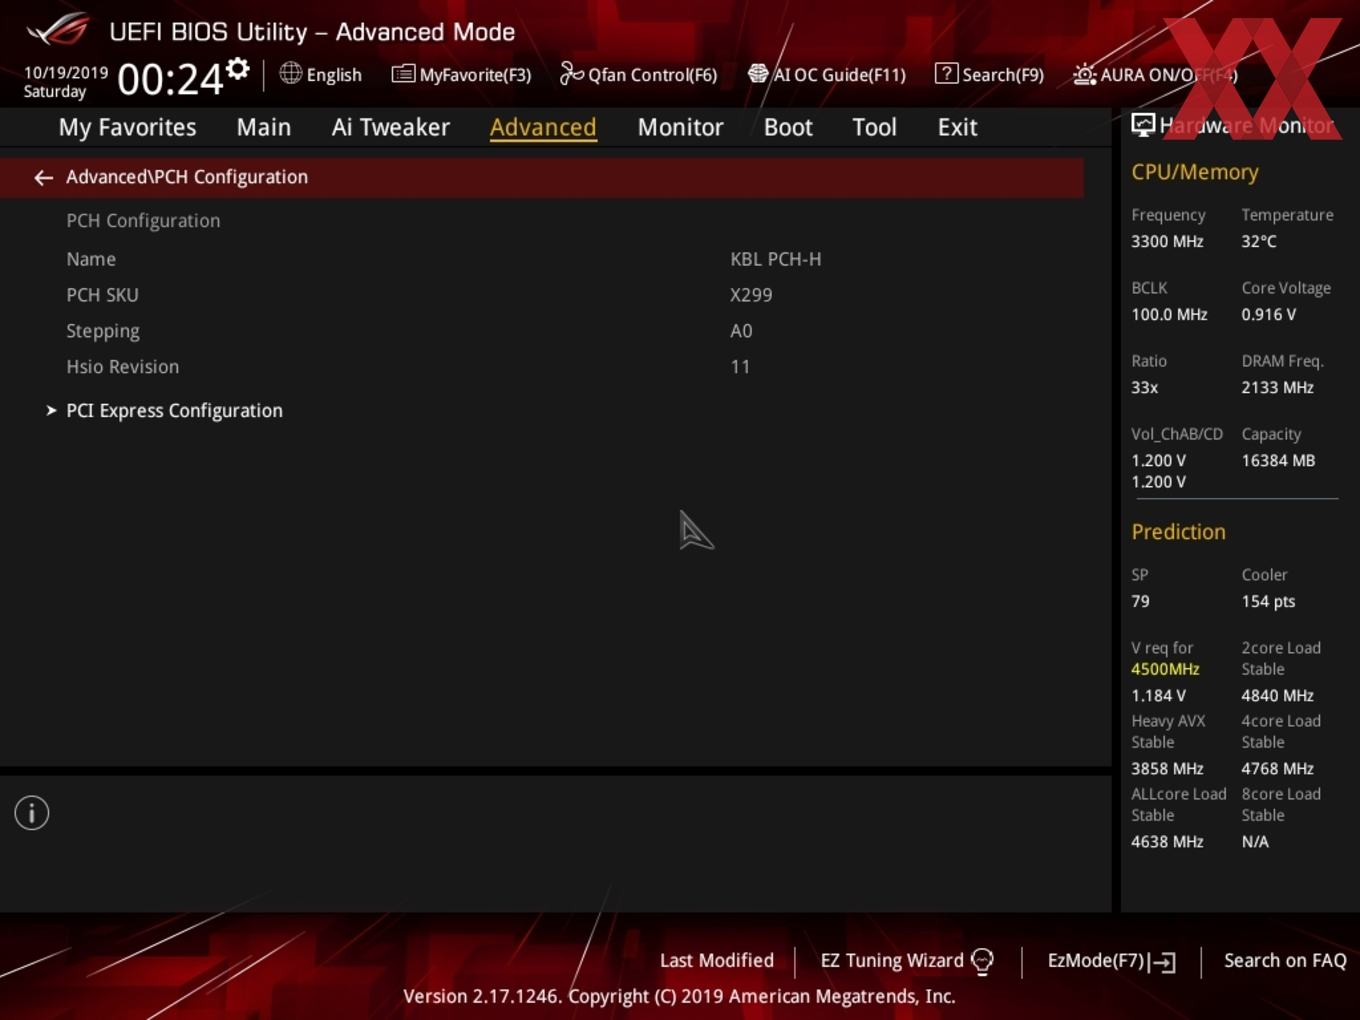Image resolution: width=1360 pixels, height=1020 pixels.
Task: Click the 1.184 V required voltage
Action: click(1159, 696)
